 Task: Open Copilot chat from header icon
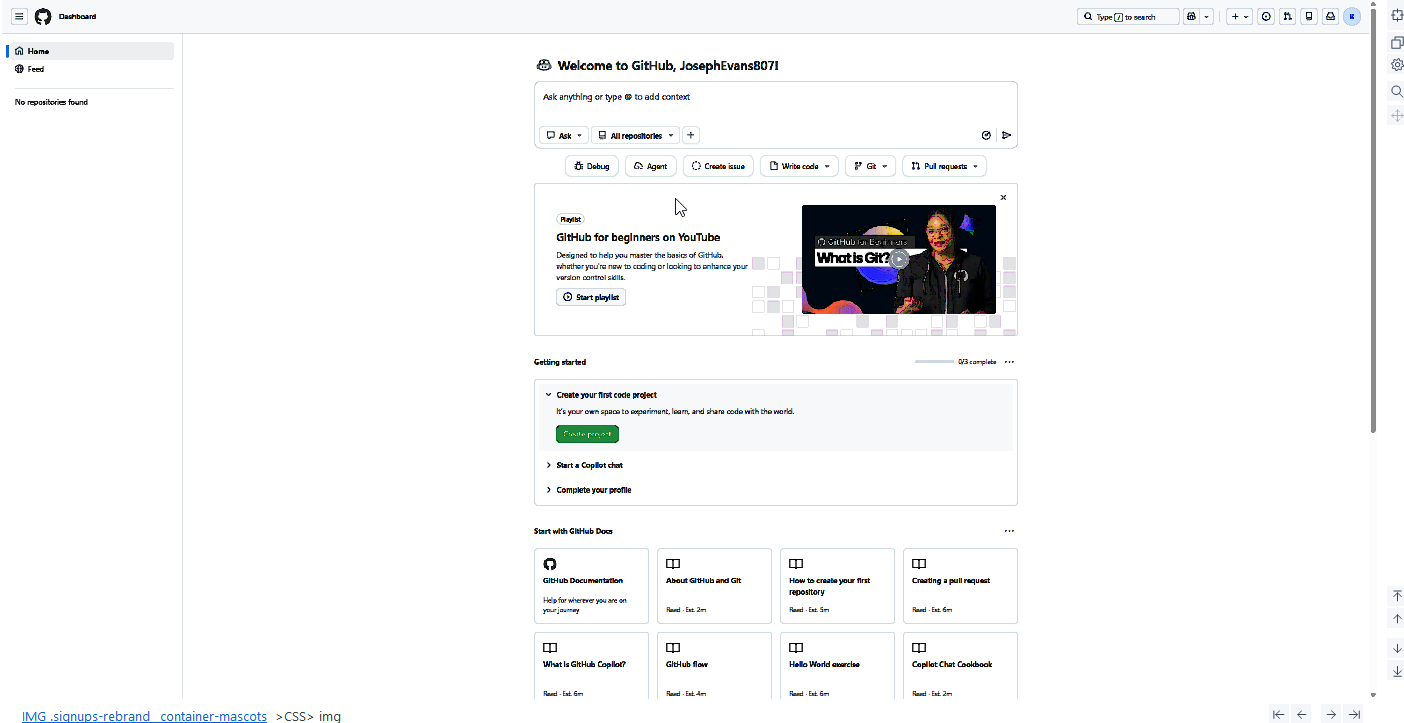(x=1191, y=17)
